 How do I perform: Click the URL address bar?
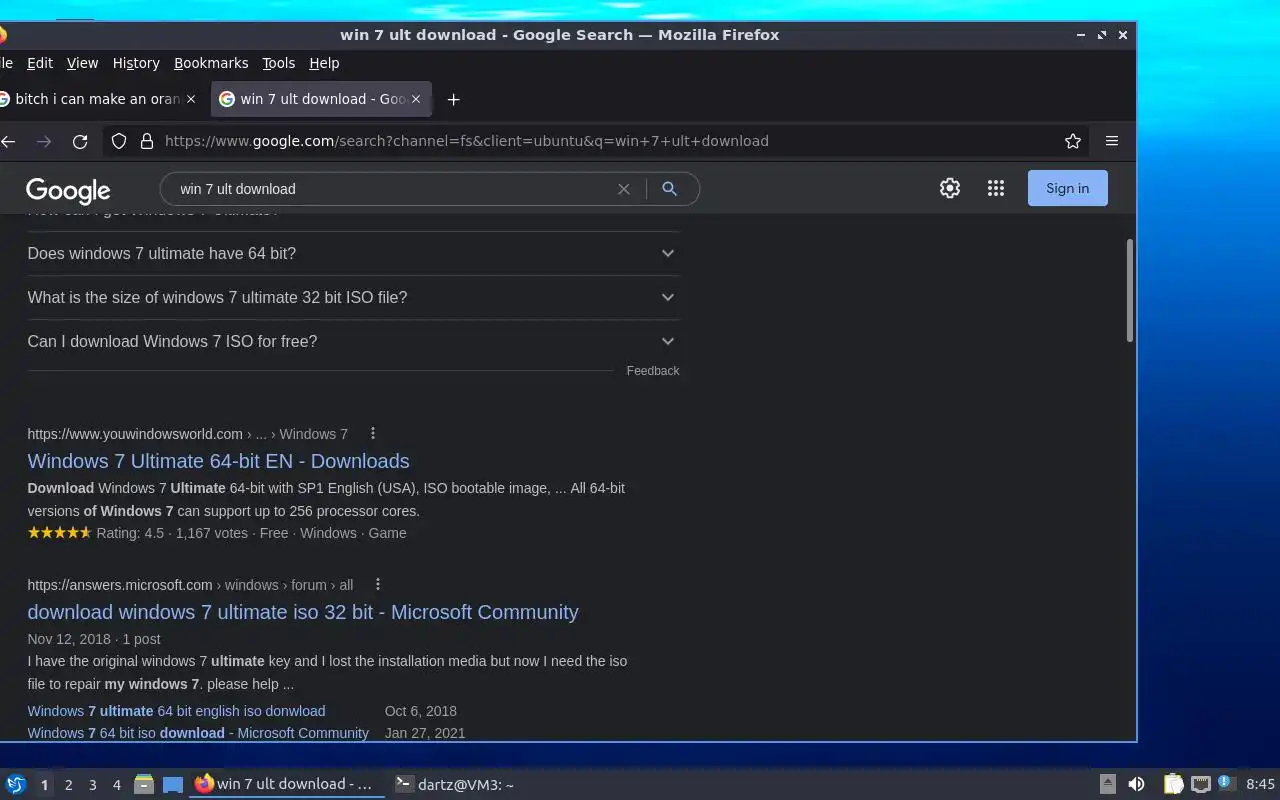(605, 141)
